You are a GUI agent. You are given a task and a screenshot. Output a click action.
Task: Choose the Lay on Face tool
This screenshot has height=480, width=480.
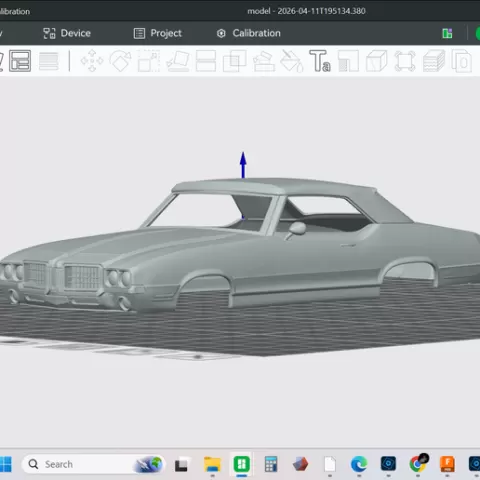pos(178,61)
